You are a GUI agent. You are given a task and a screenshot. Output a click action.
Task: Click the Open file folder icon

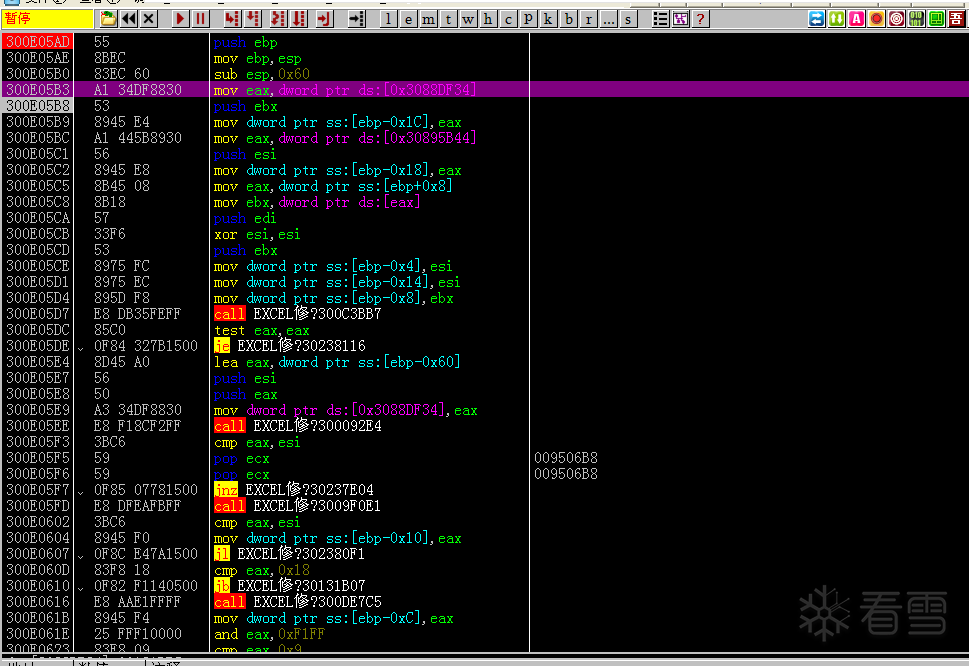tap(108, 19)
